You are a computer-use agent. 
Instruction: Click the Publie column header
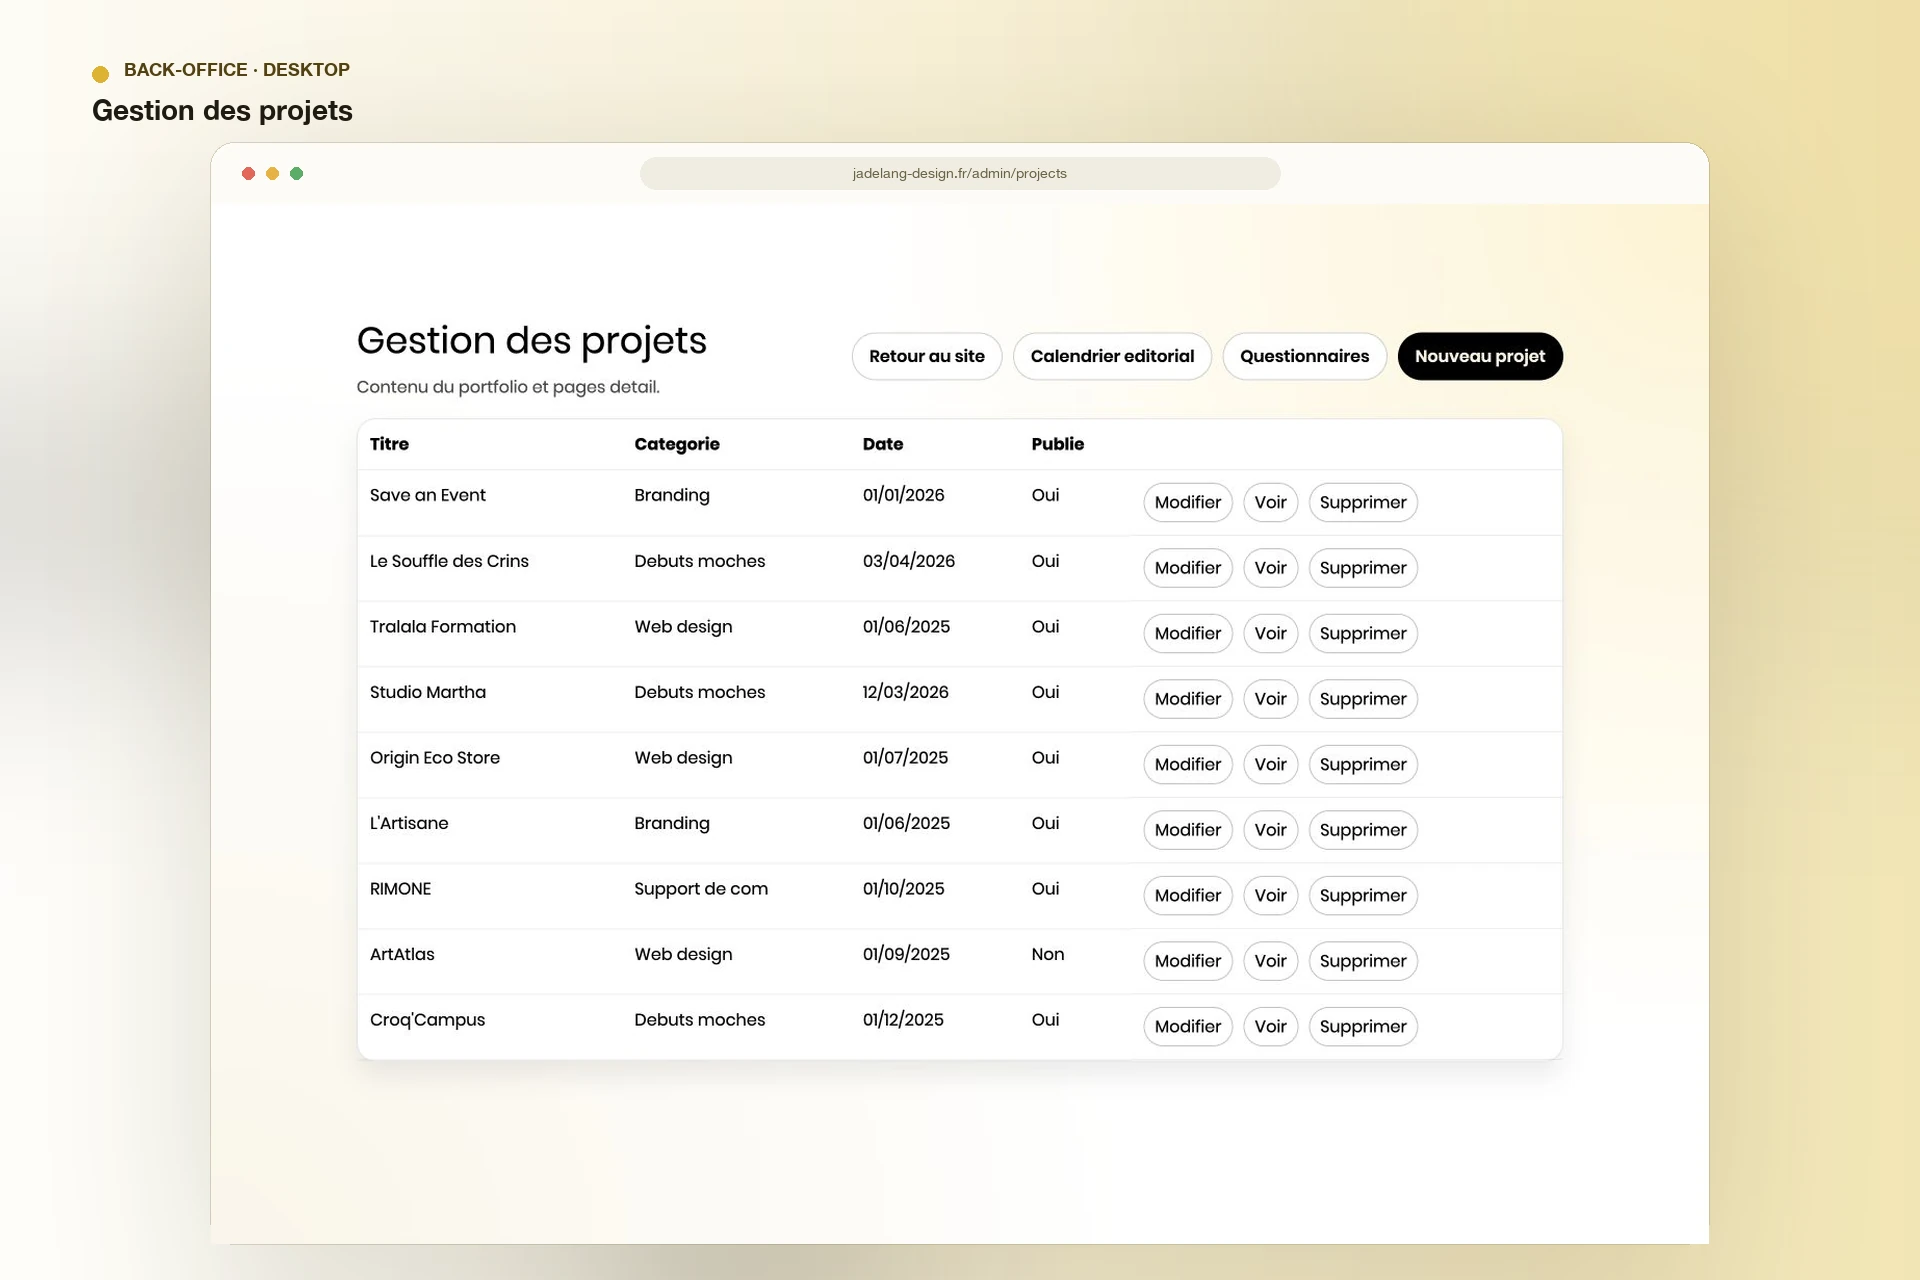(1057, 444)
